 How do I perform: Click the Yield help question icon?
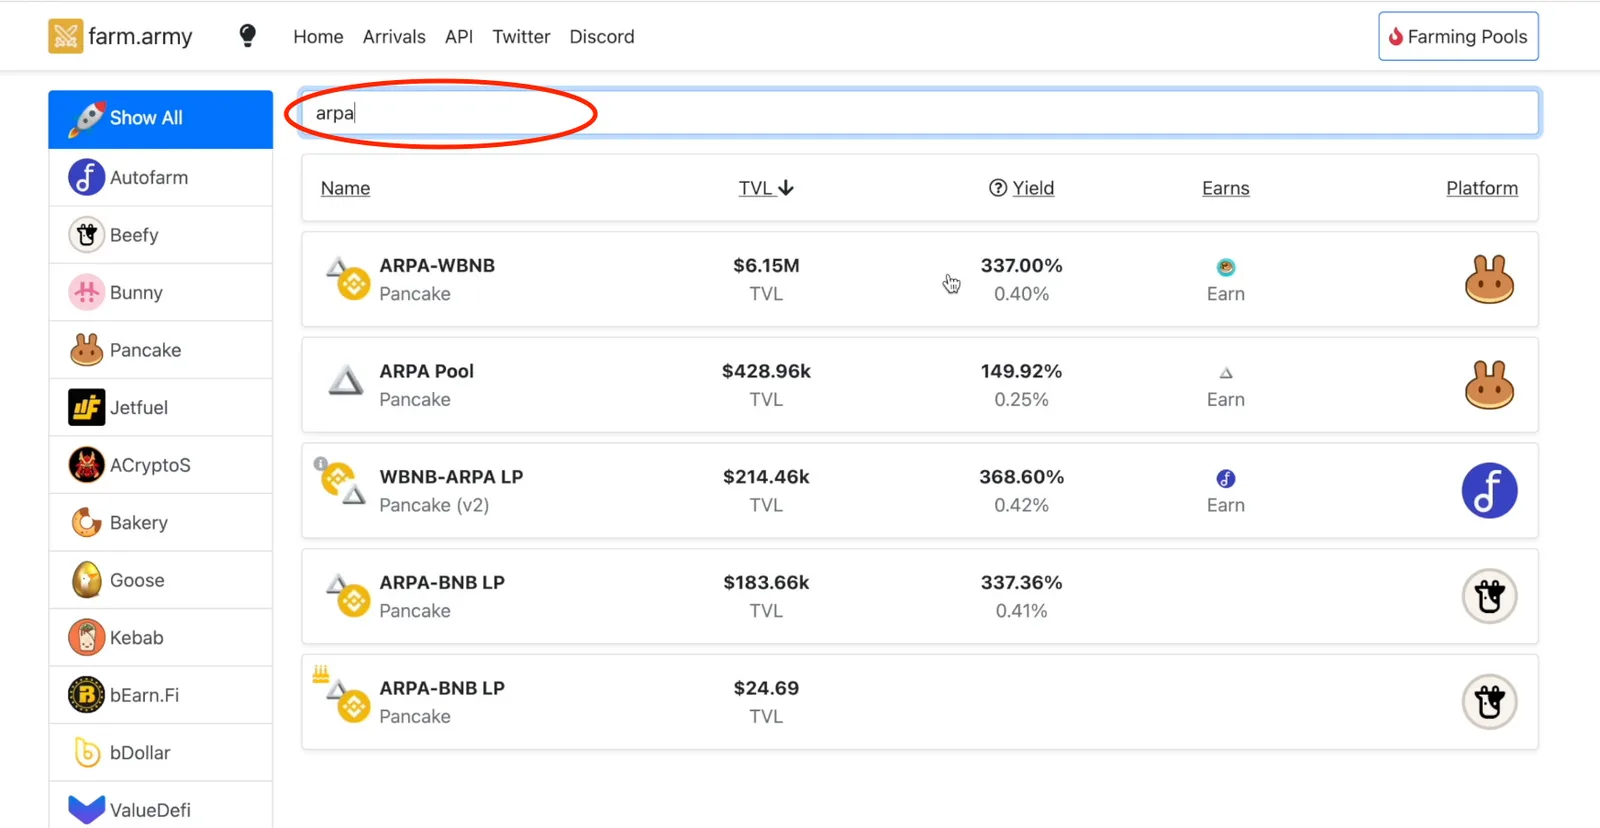[x=998, y=188]
